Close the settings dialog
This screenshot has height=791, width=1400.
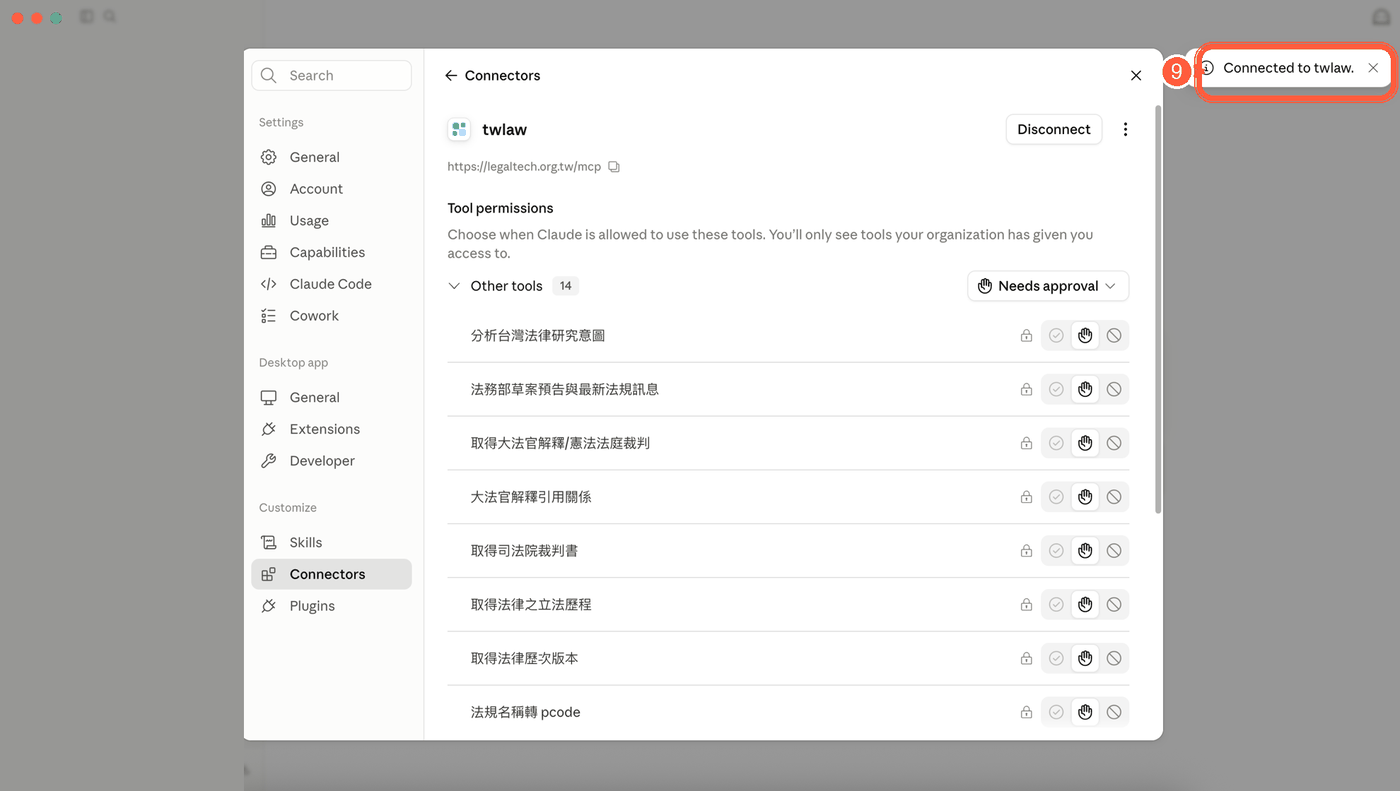tap(1136, 76)
